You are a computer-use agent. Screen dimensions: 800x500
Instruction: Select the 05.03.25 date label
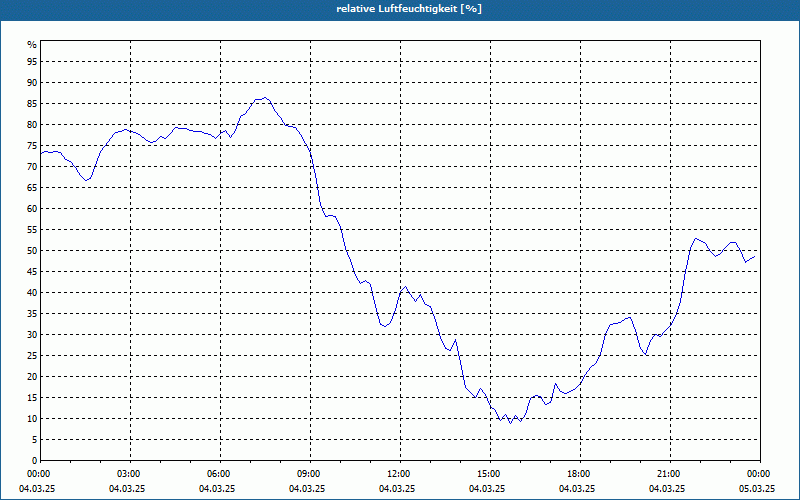(757, 489)
